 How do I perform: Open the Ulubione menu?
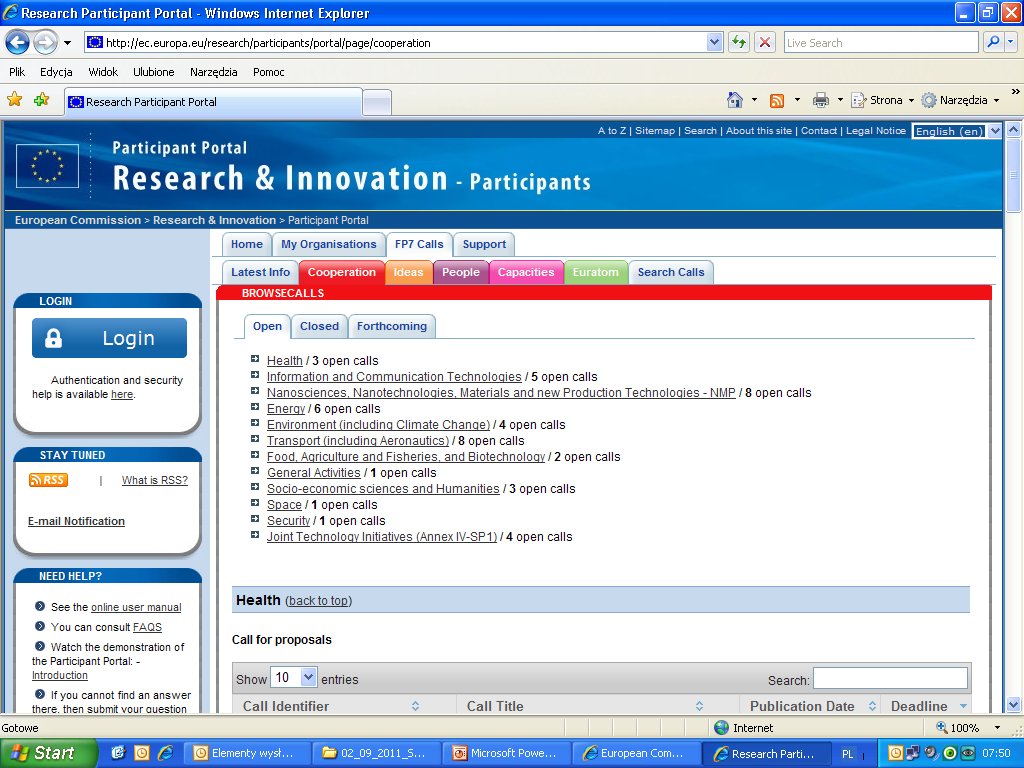point(153,72)
